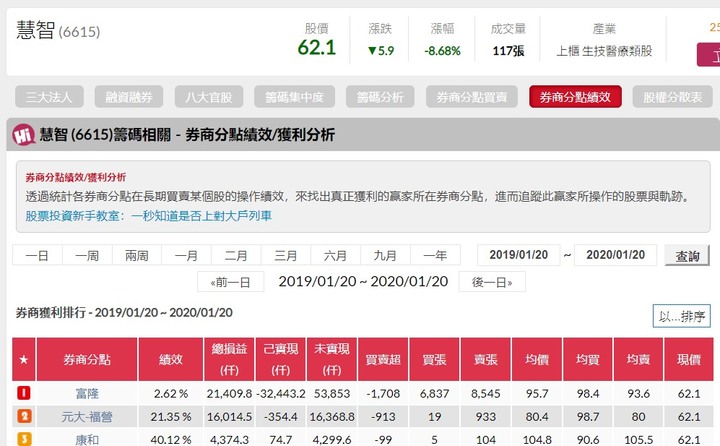This screenshot has width=720, height=446.
Task: Open the 三大法人 tab
Action: pos(49,97)
